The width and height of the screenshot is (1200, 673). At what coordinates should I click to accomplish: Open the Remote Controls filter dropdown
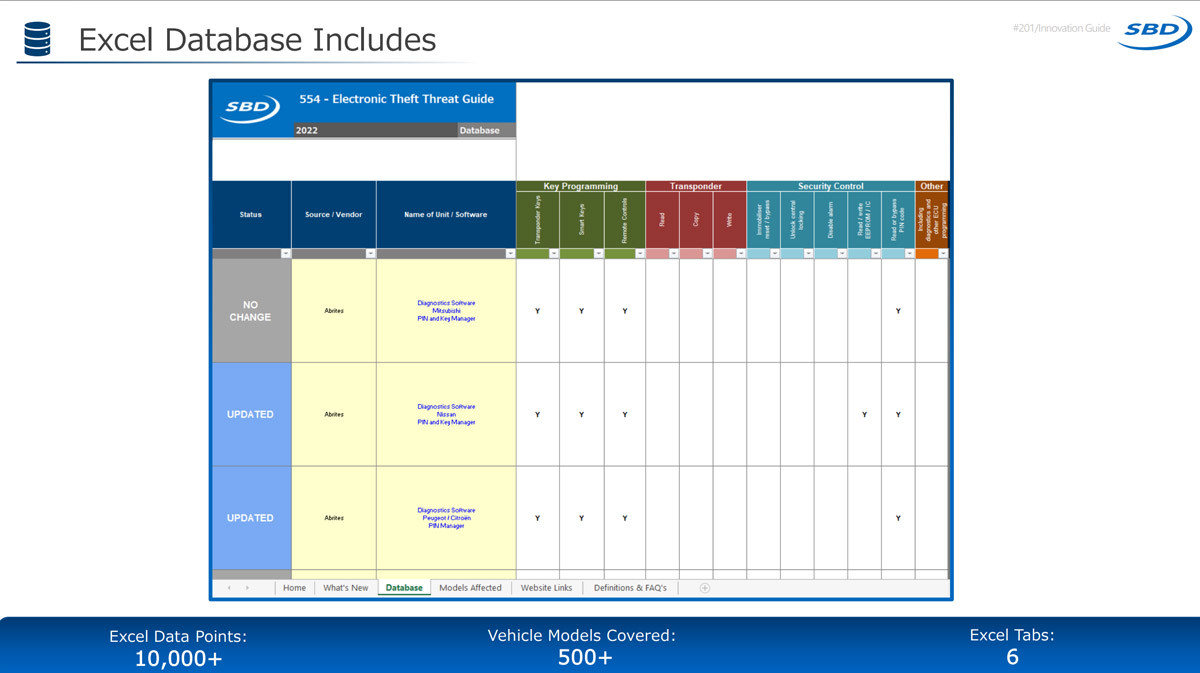(640, 254)
